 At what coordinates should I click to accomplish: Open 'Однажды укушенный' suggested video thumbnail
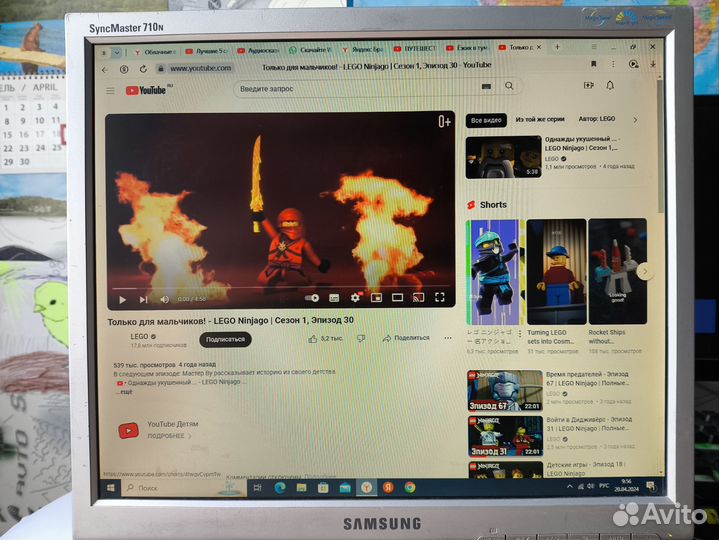pyautogui.click(x=503, y=157)
